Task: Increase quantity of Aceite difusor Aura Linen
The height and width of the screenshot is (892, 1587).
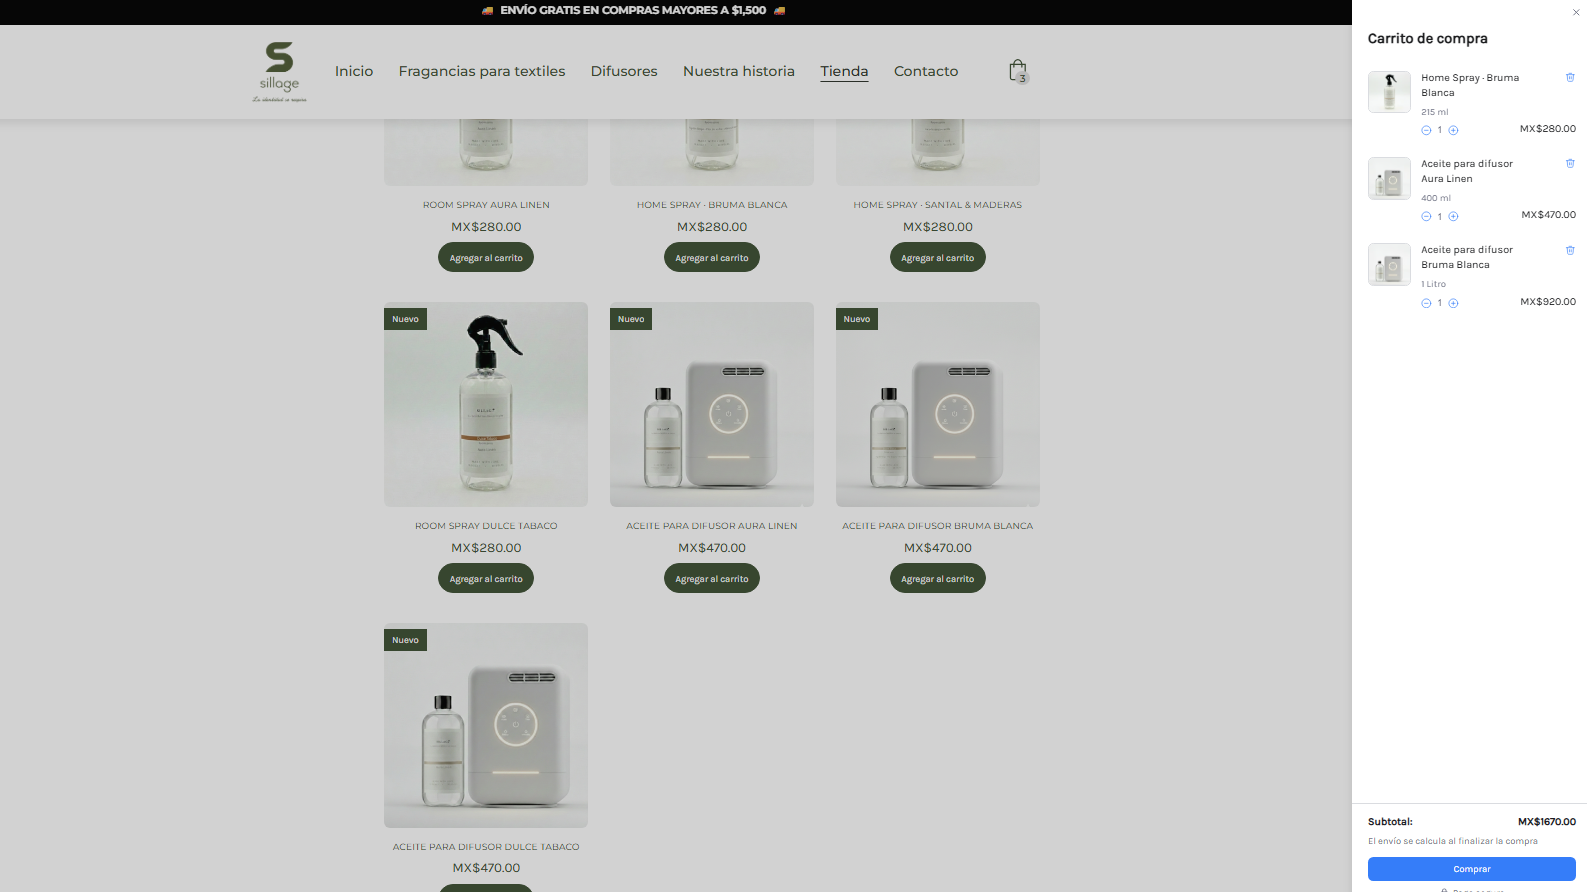Action: pyautogui.click(x=1453, y=216)
